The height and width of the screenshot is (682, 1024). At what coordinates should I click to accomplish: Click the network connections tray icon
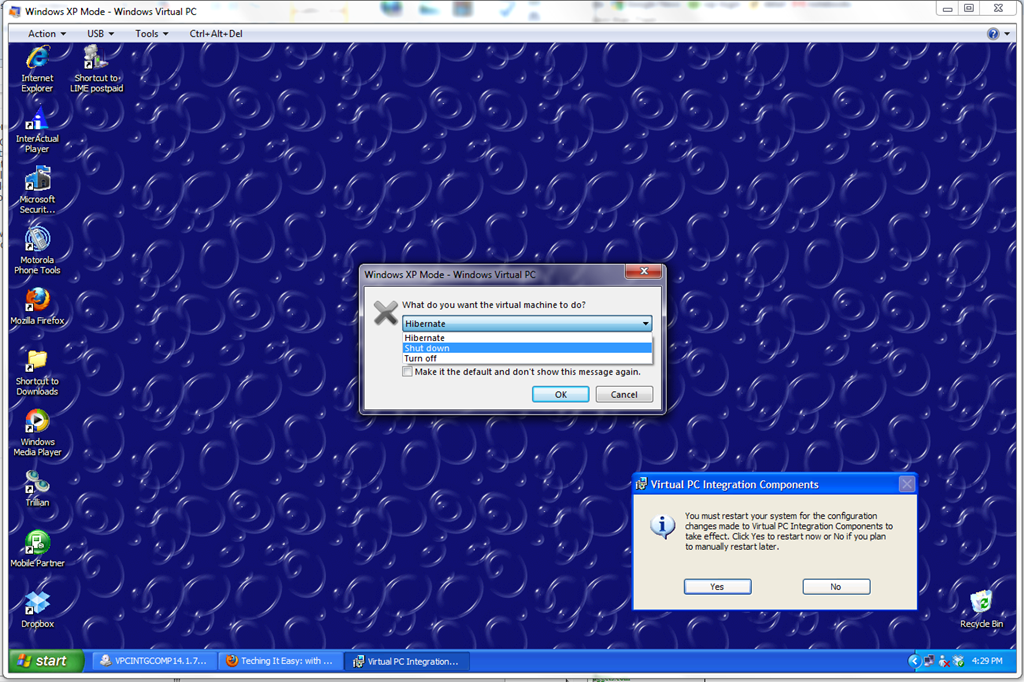pos(929,661)
